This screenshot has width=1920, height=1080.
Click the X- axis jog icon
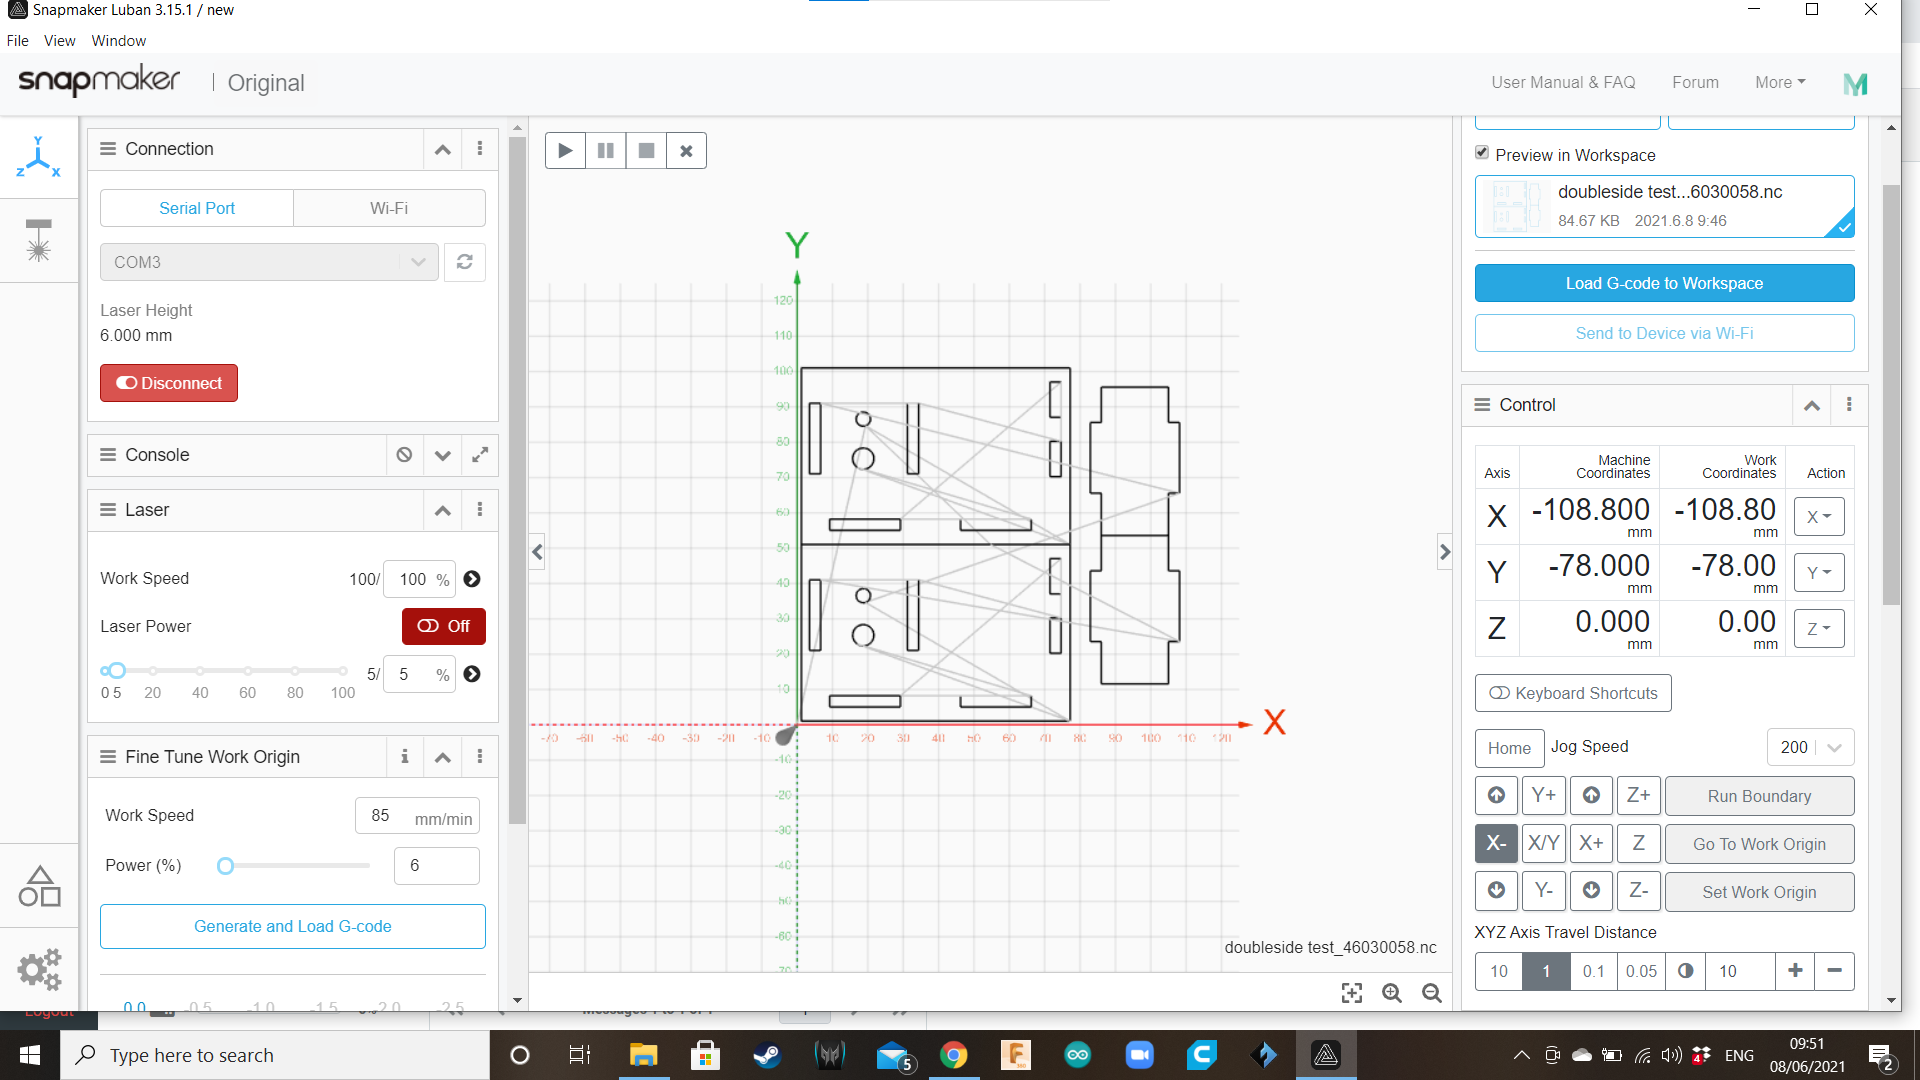pyautogui.click(x=1495, y=844)
